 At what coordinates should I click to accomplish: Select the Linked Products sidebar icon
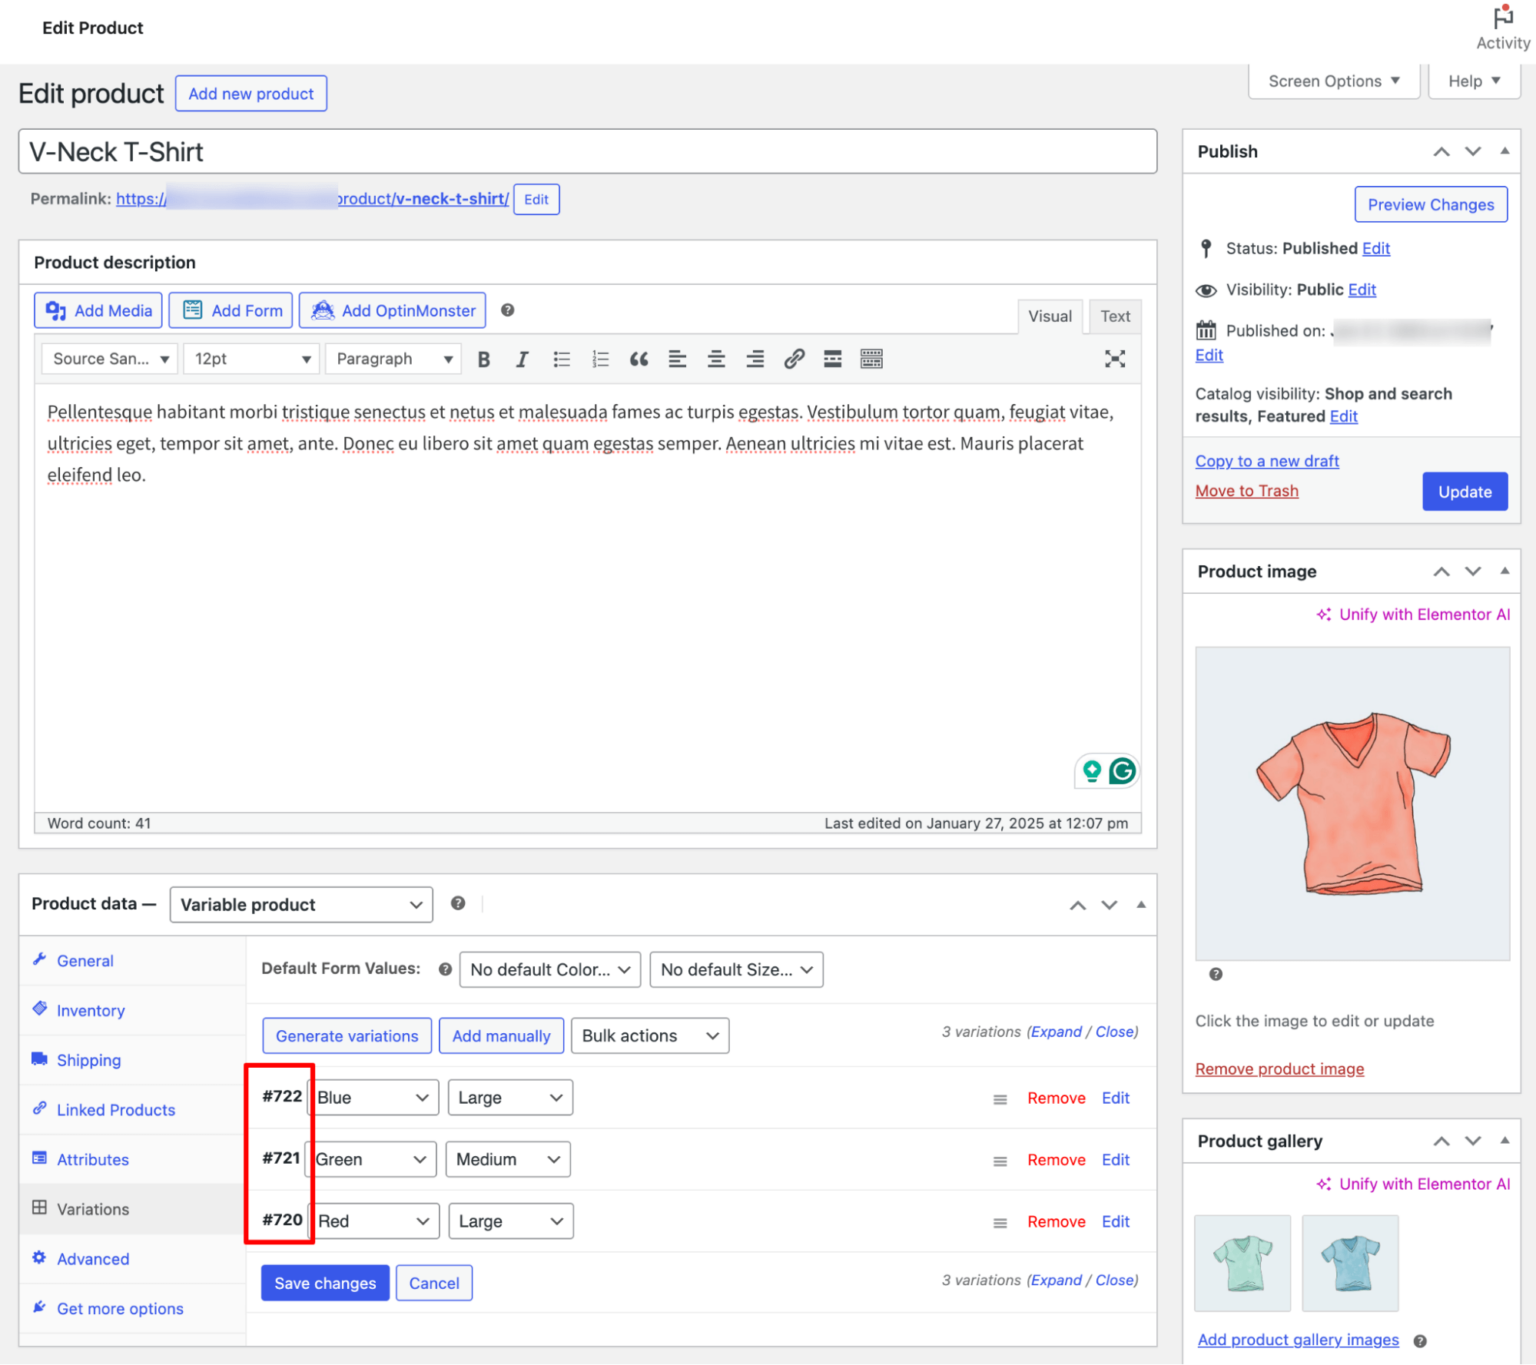(x=40, y=1109)
